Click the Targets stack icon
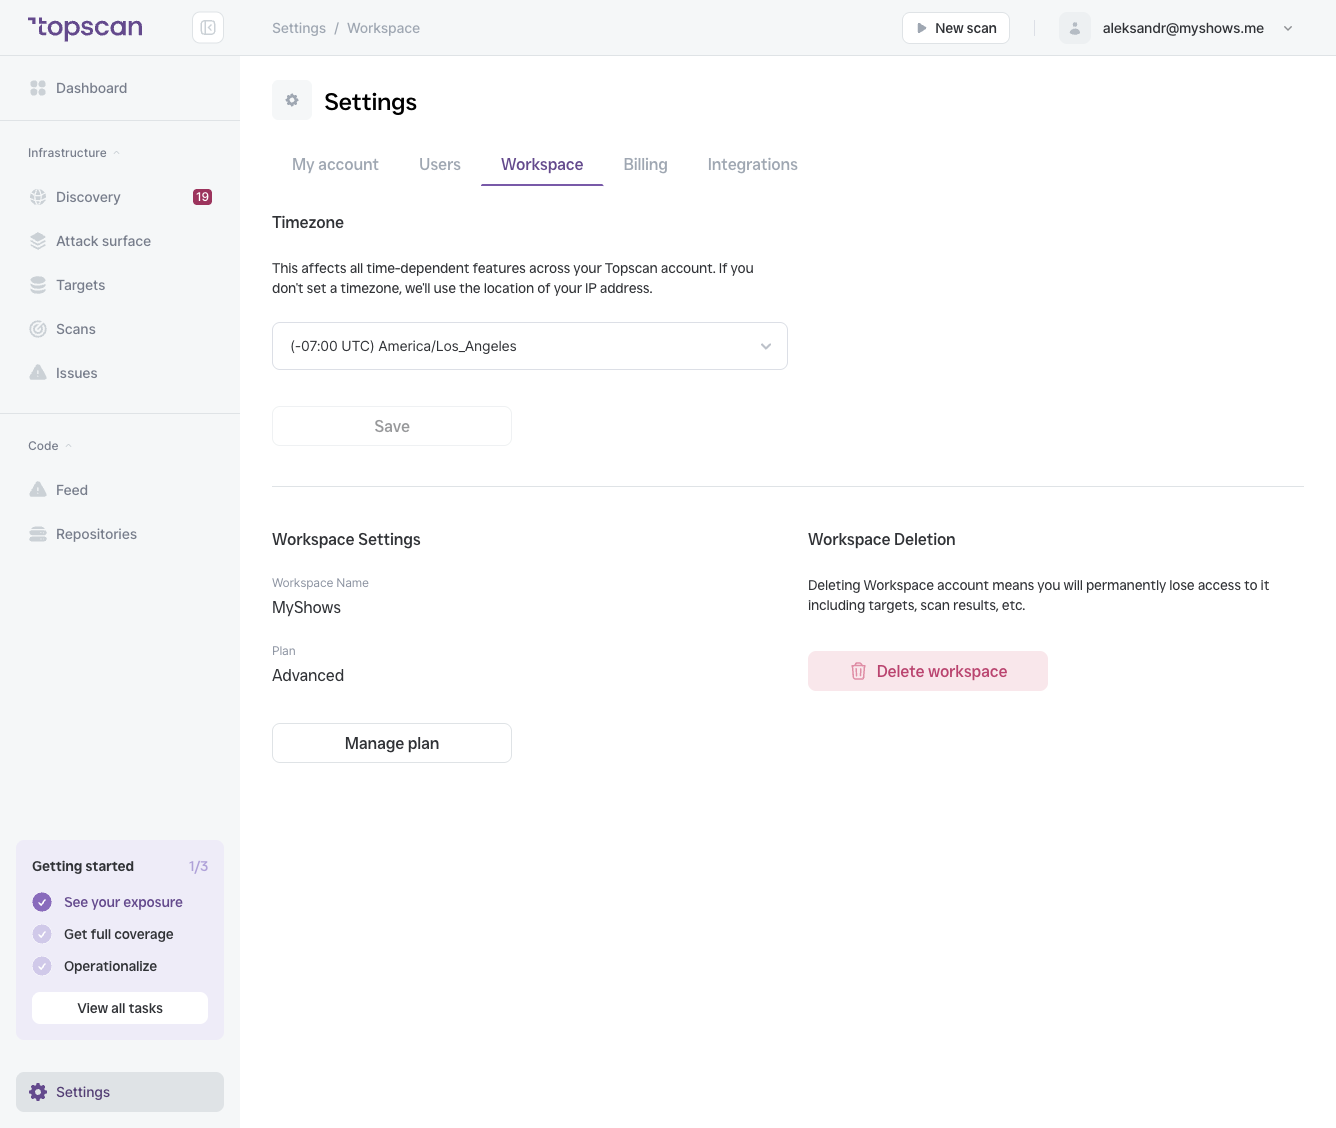 point(38,285)
